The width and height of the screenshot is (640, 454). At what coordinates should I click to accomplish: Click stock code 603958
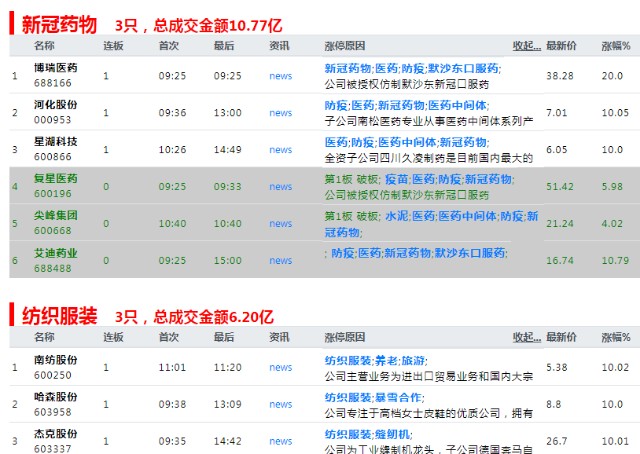pyautogui.click(x=53, y=412)
